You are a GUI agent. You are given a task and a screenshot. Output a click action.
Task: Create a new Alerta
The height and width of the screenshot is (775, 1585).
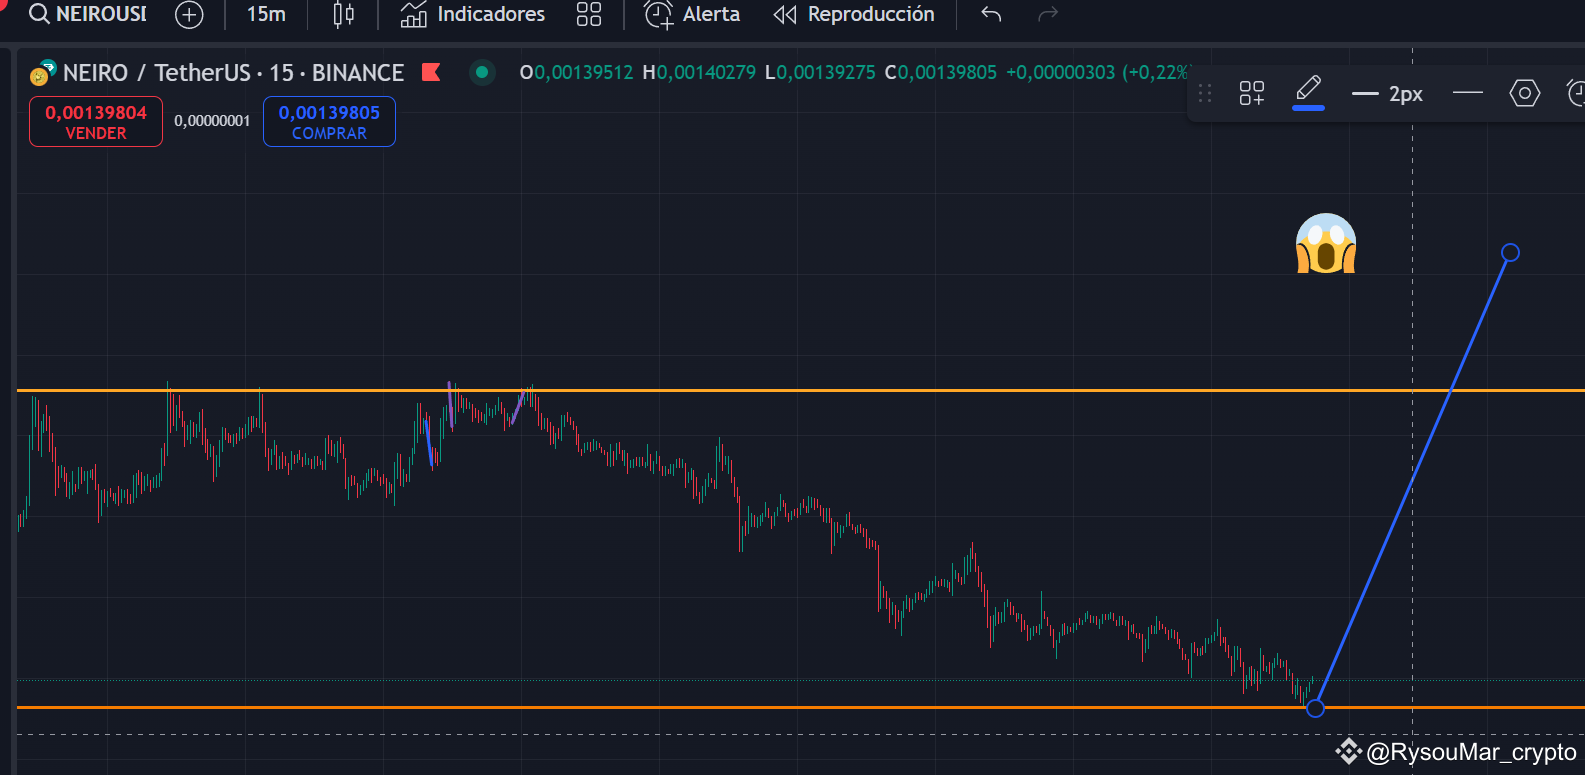click(692, 14)
